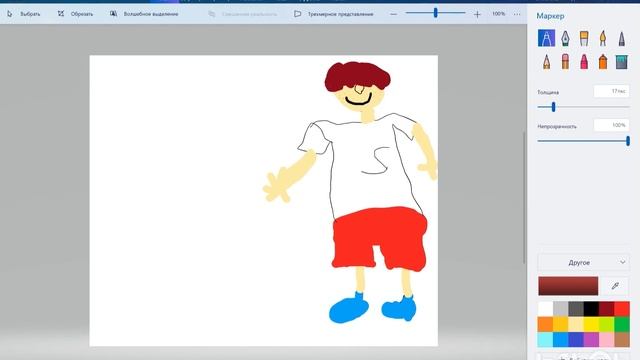
Task: Select the Pencil tool
Action: [546, 62]
